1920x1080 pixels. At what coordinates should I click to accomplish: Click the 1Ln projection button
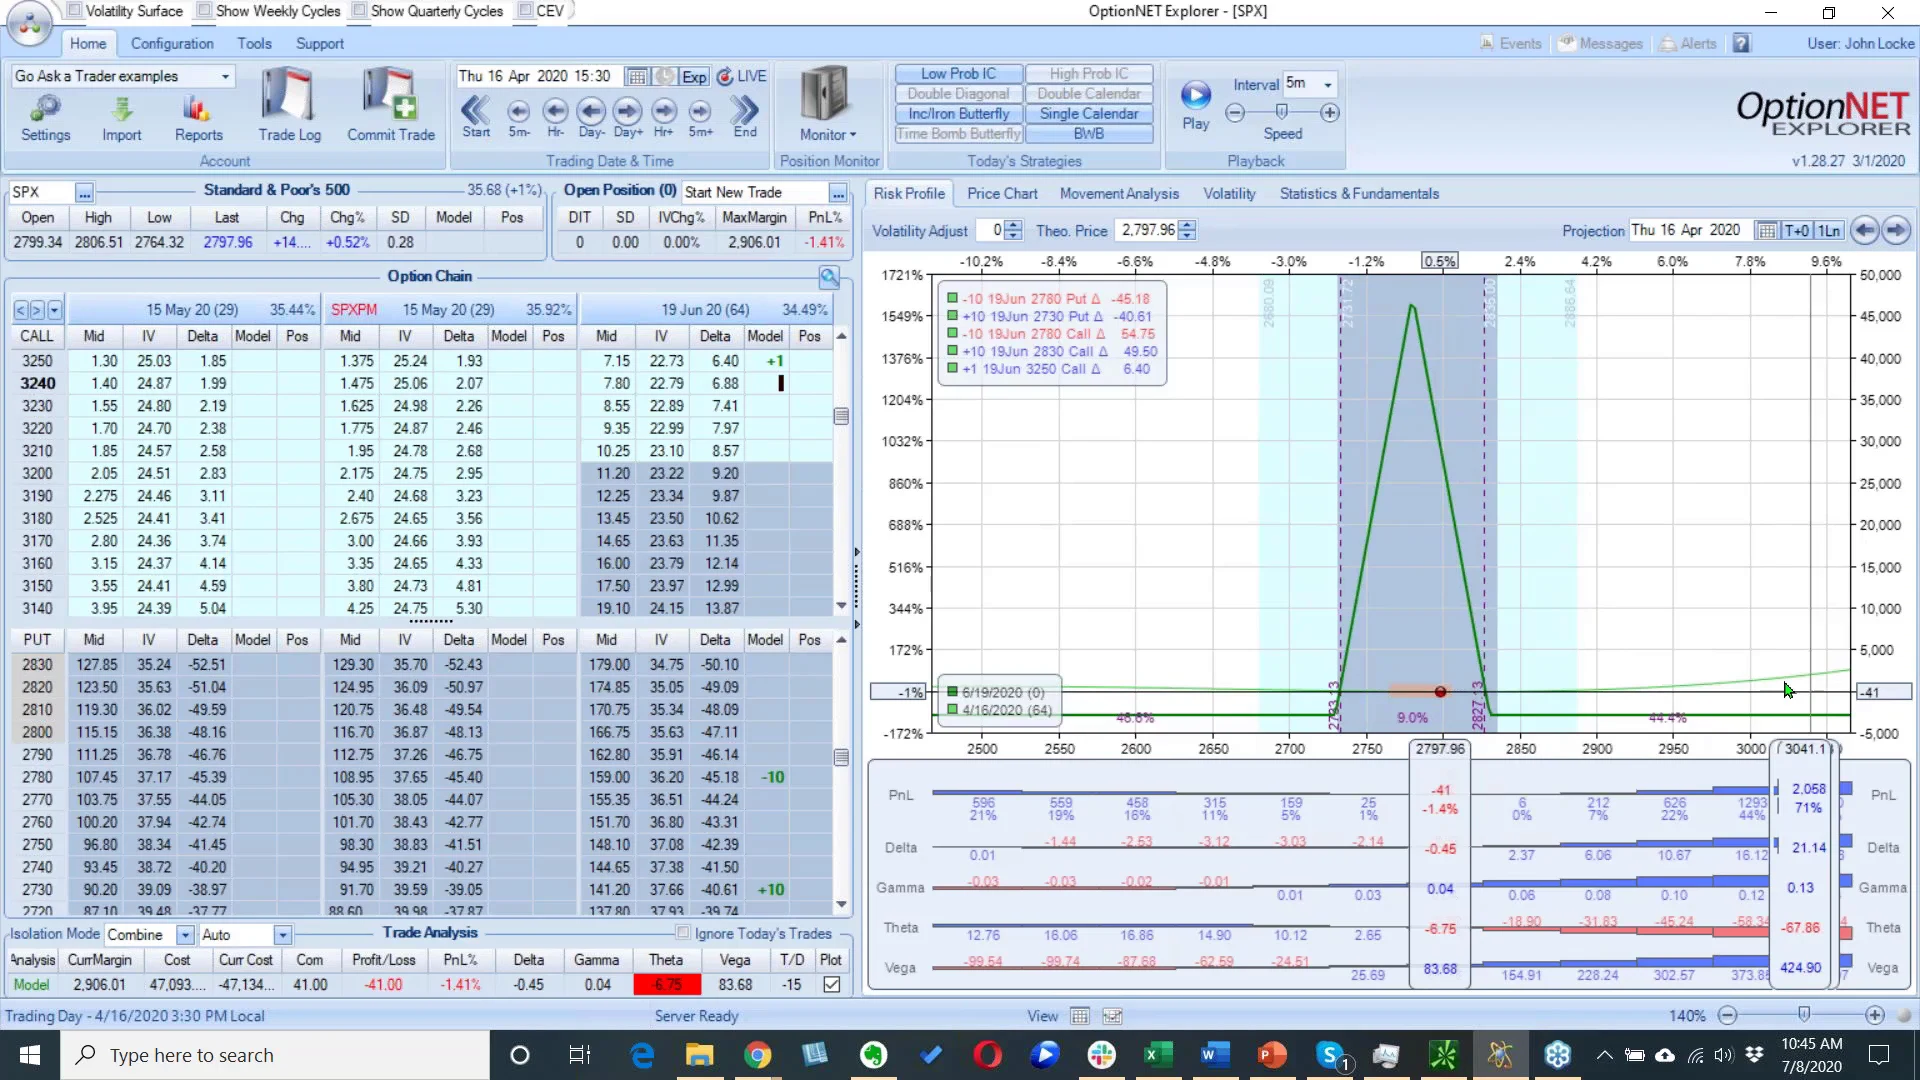1829,231
